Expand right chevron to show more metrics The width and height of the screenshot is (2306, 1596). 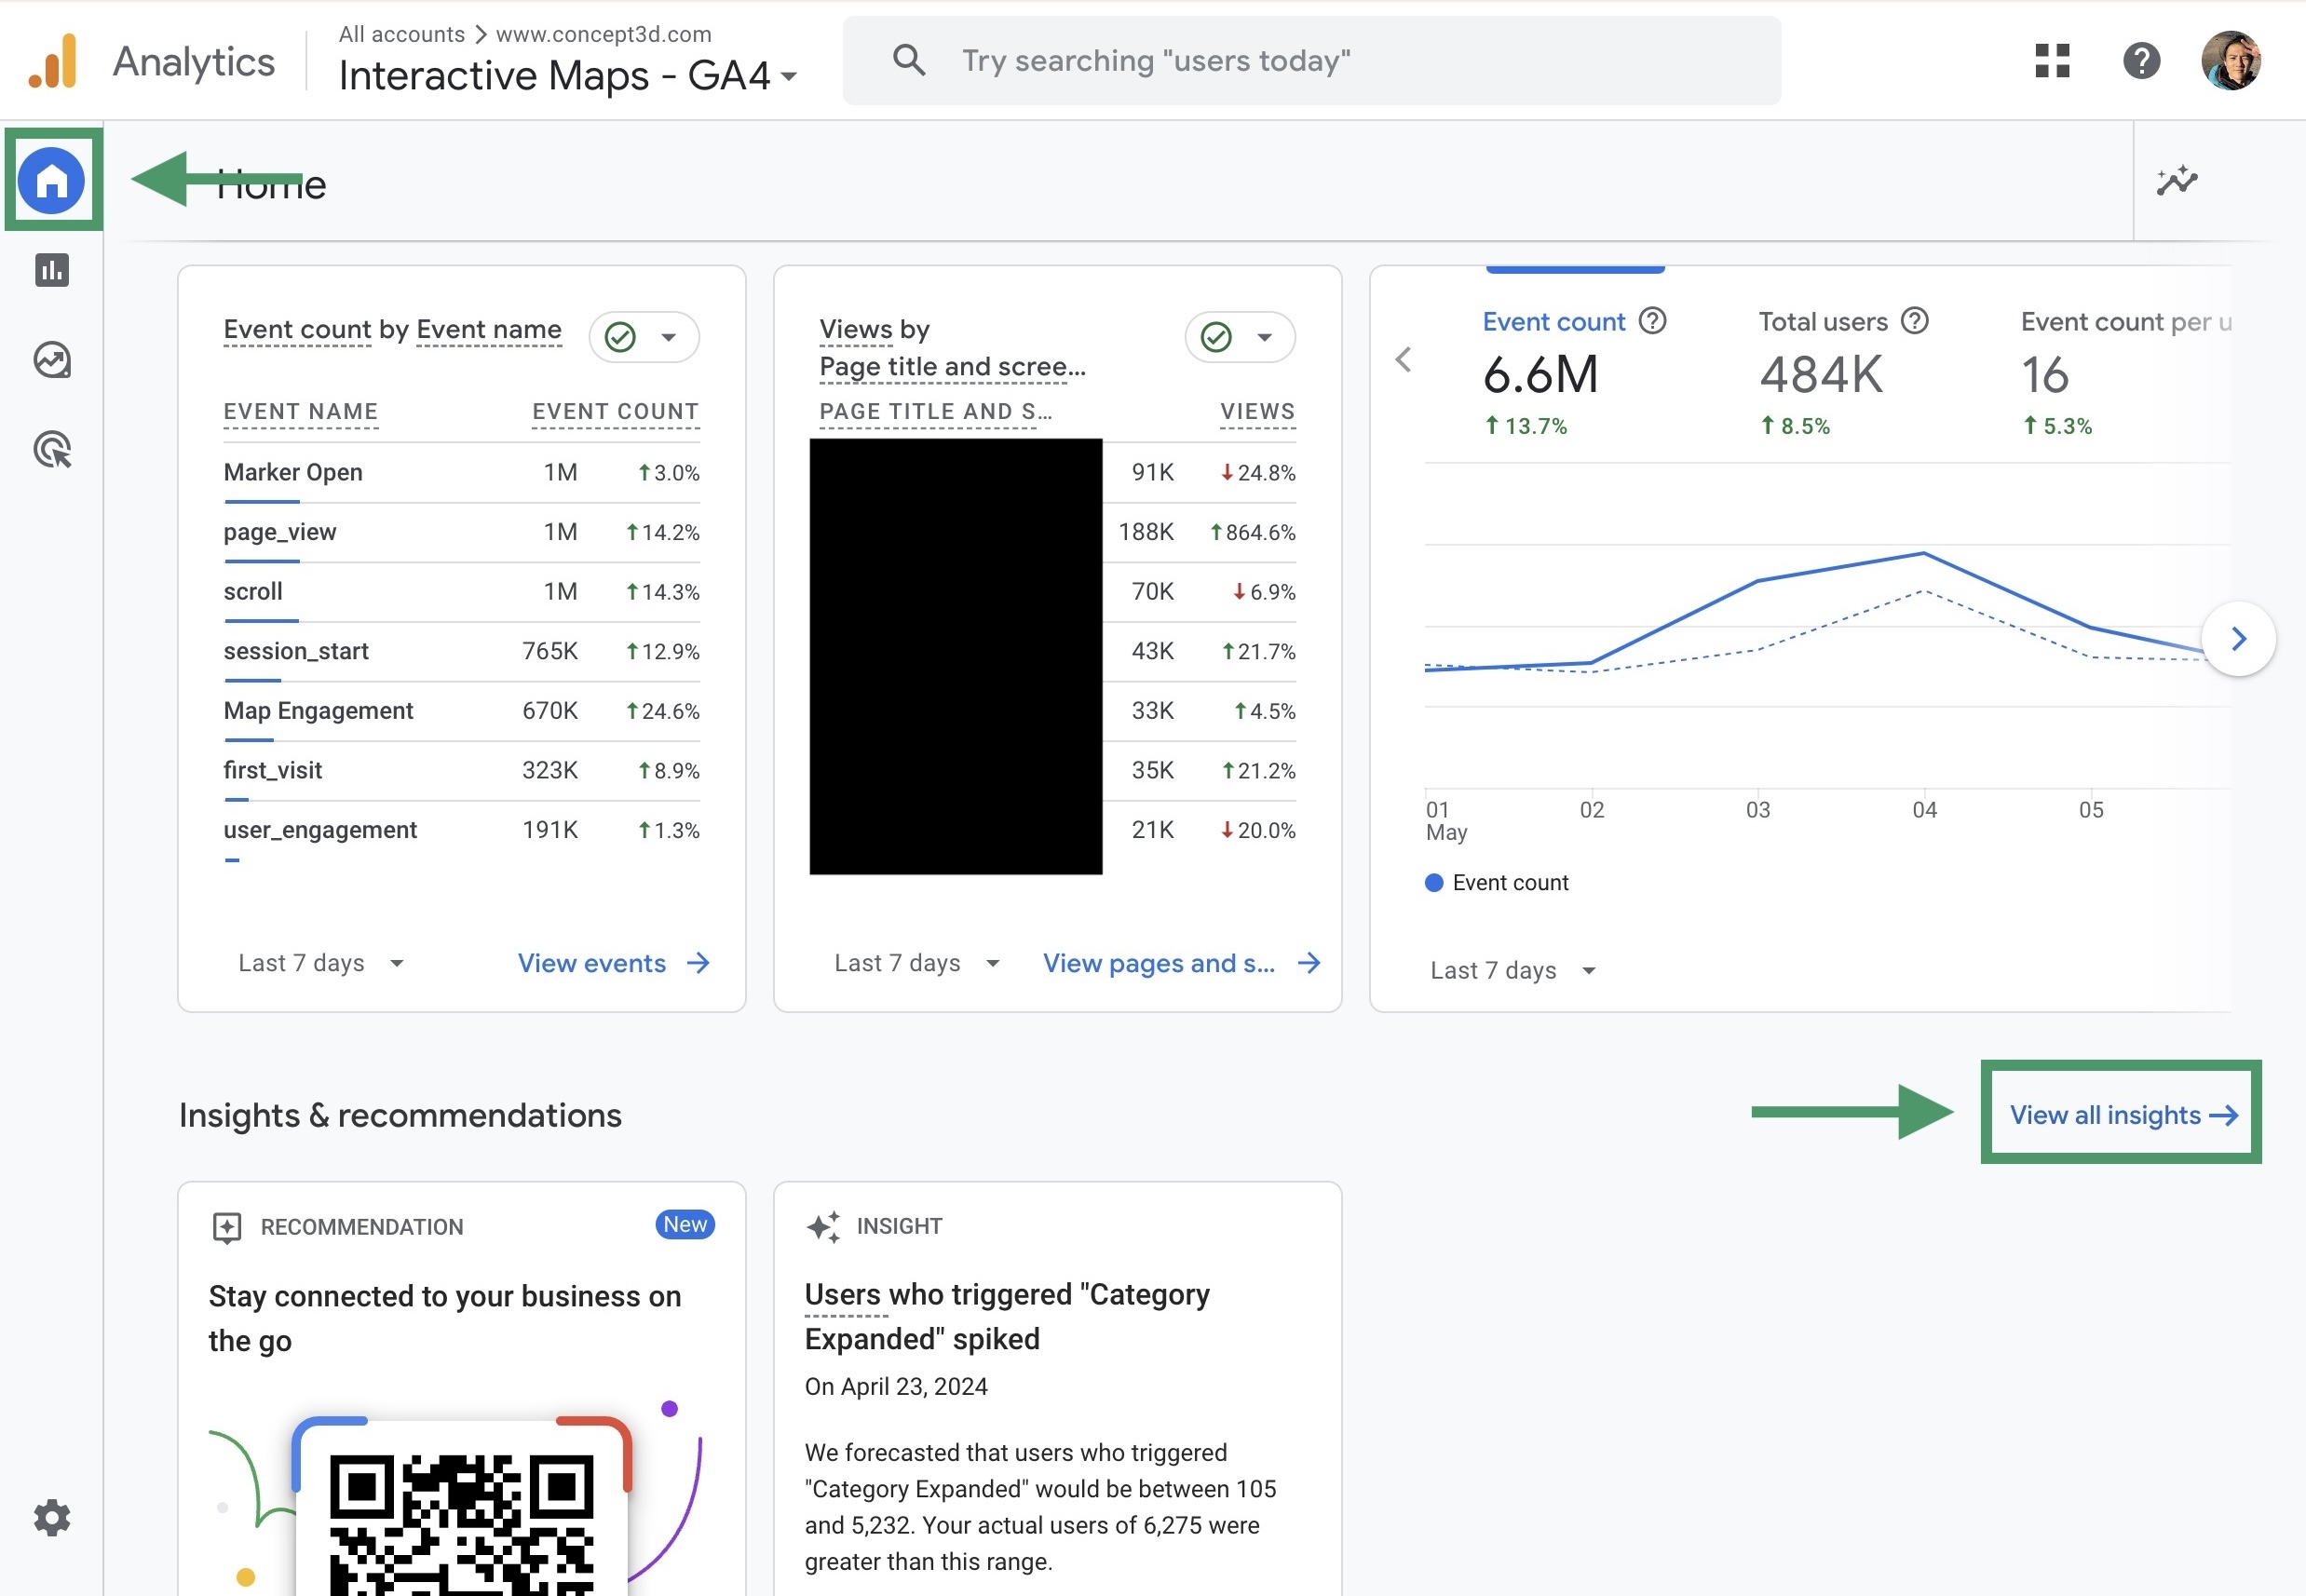pyautogui.click(x=2240, y=638)
